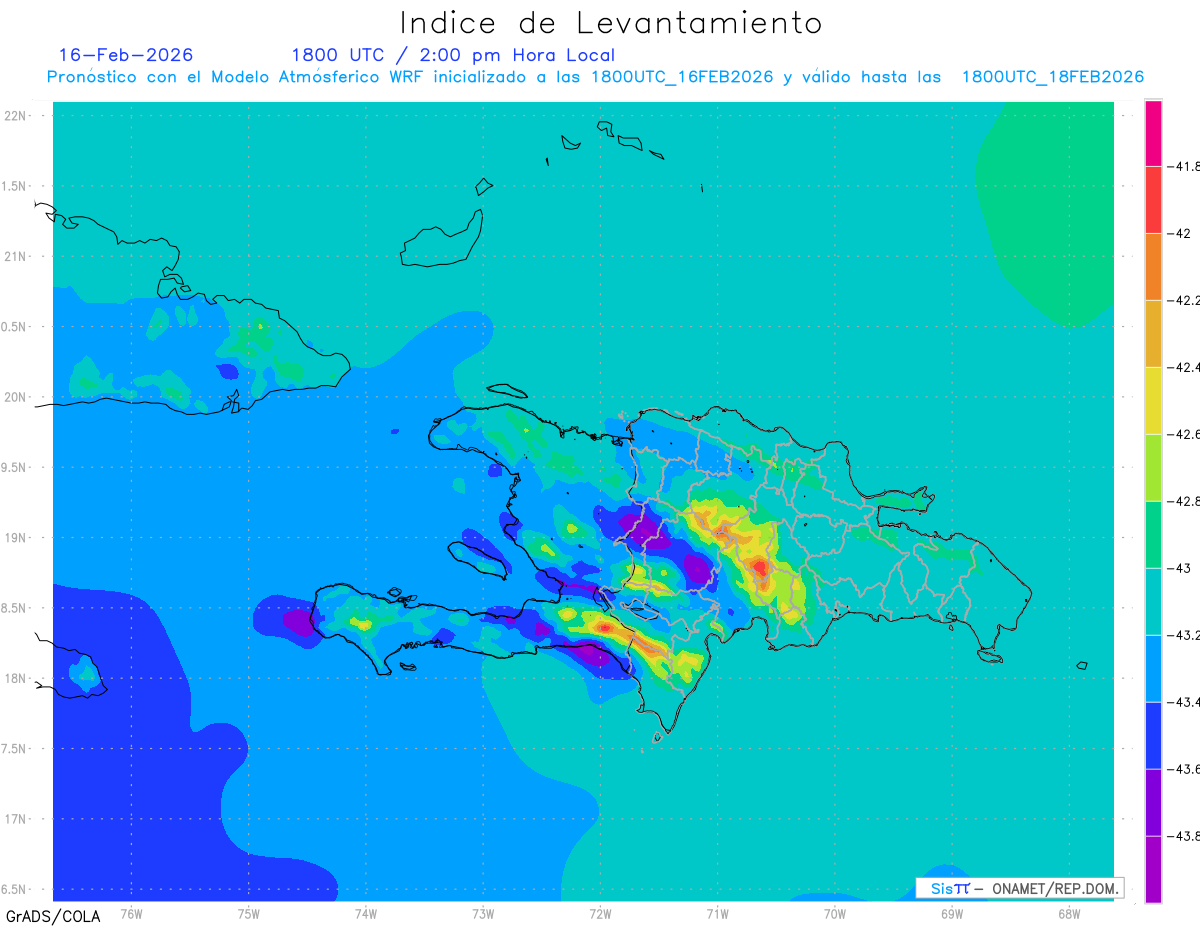This screenshot has height=927, width=1200.
Task: Click the '1800UTC_18FEB2026' valid-until timestamp
Action: [1053, 77]
